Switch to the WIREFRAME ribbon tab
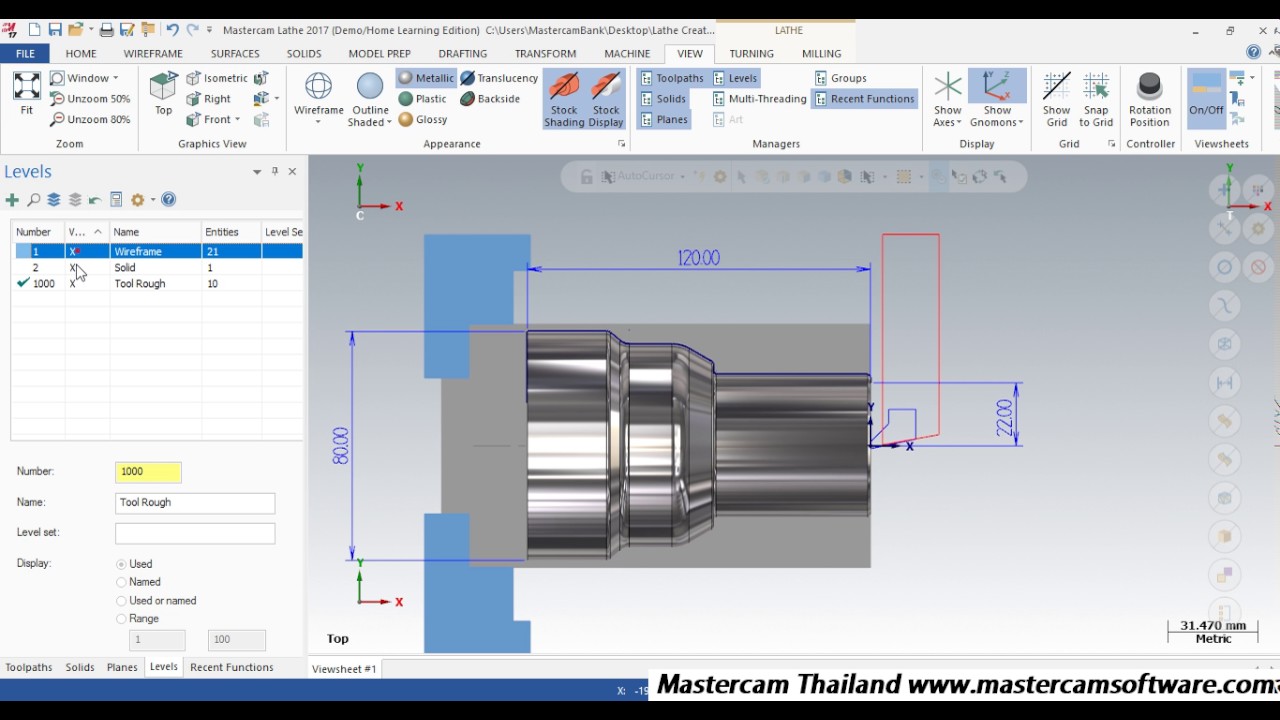This screenshot has height=720, width=1280. pyautogui.click(x=153, y=54)
